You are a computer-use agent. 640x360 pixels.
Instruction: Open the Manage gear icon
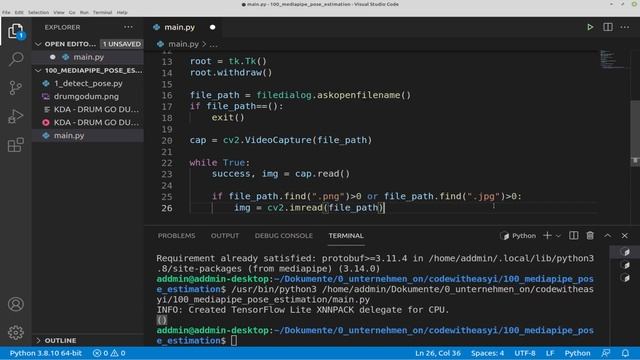coord(16,333)
